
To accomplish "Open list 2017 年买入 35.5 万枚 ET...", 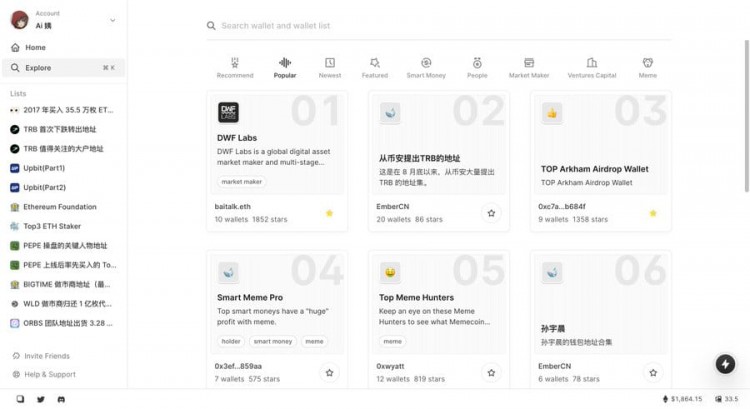I will (63, 110).
